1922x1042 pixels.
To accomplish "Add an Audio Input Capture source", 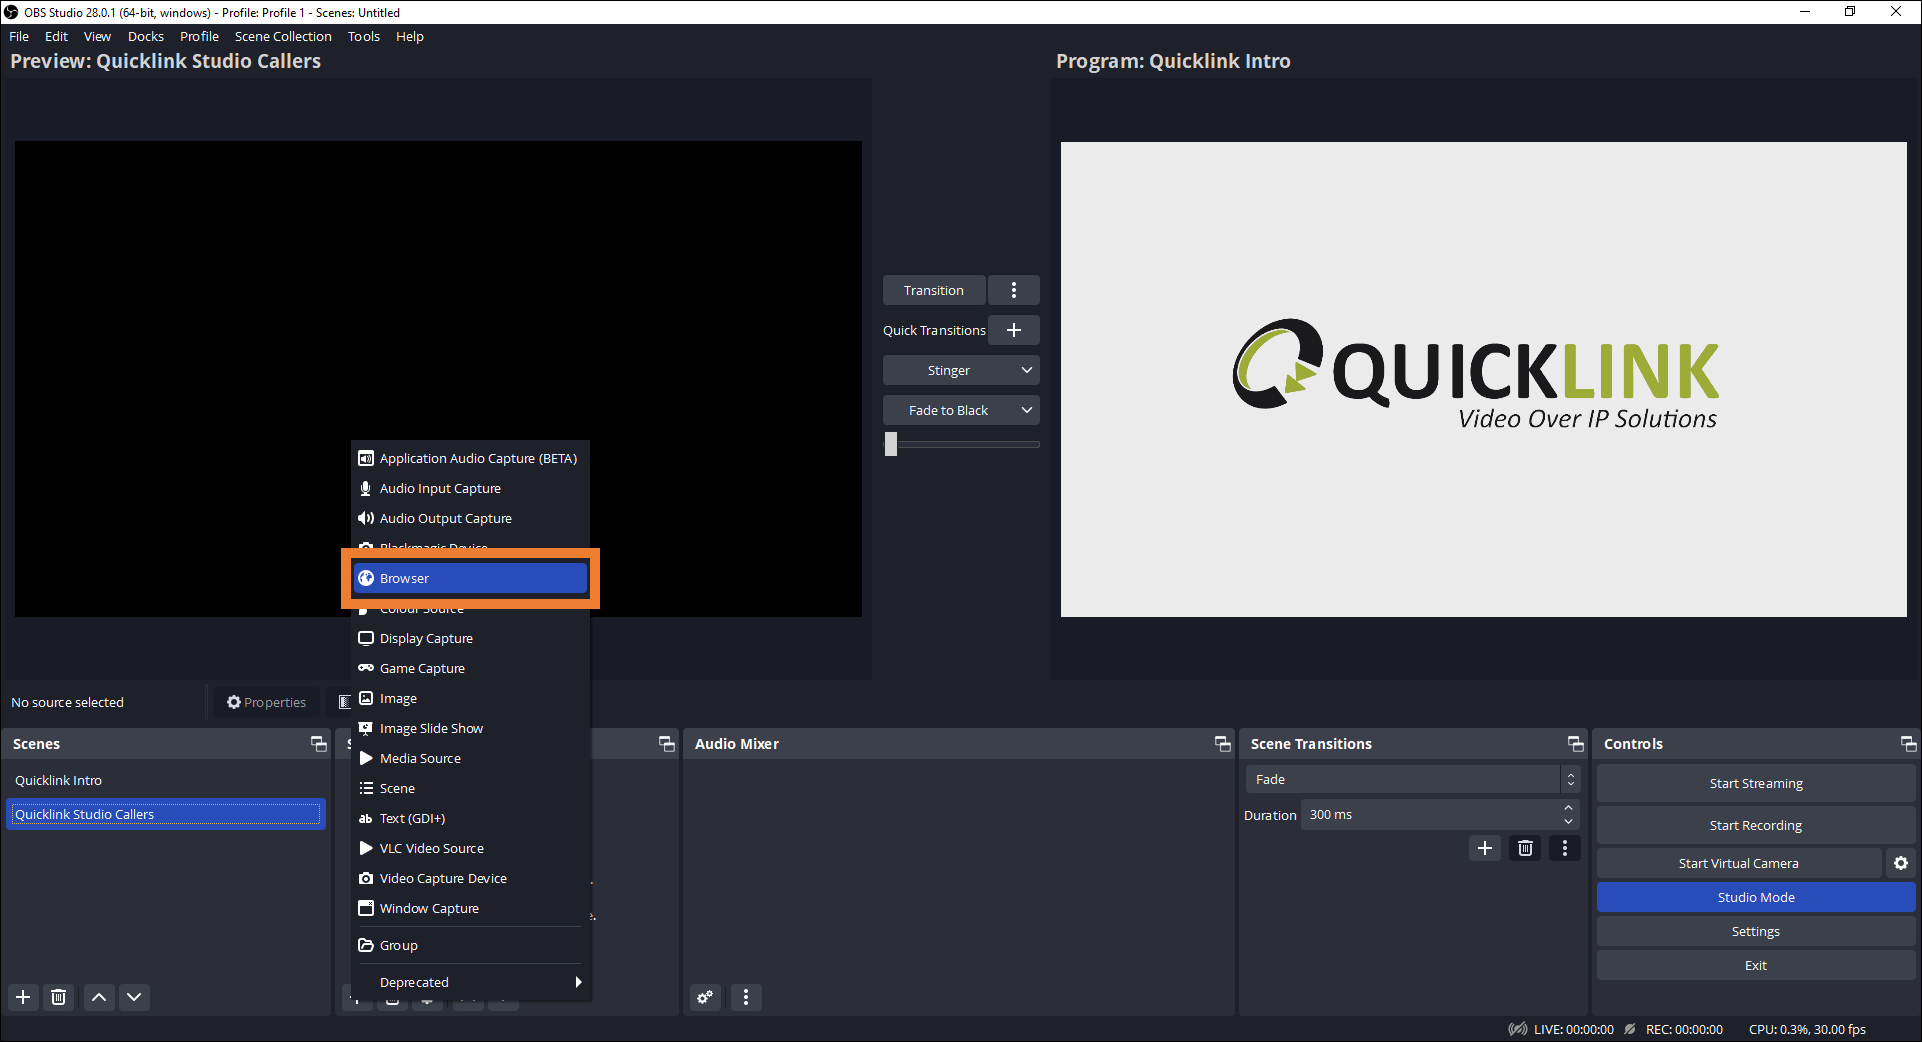I will coord(470,488).
